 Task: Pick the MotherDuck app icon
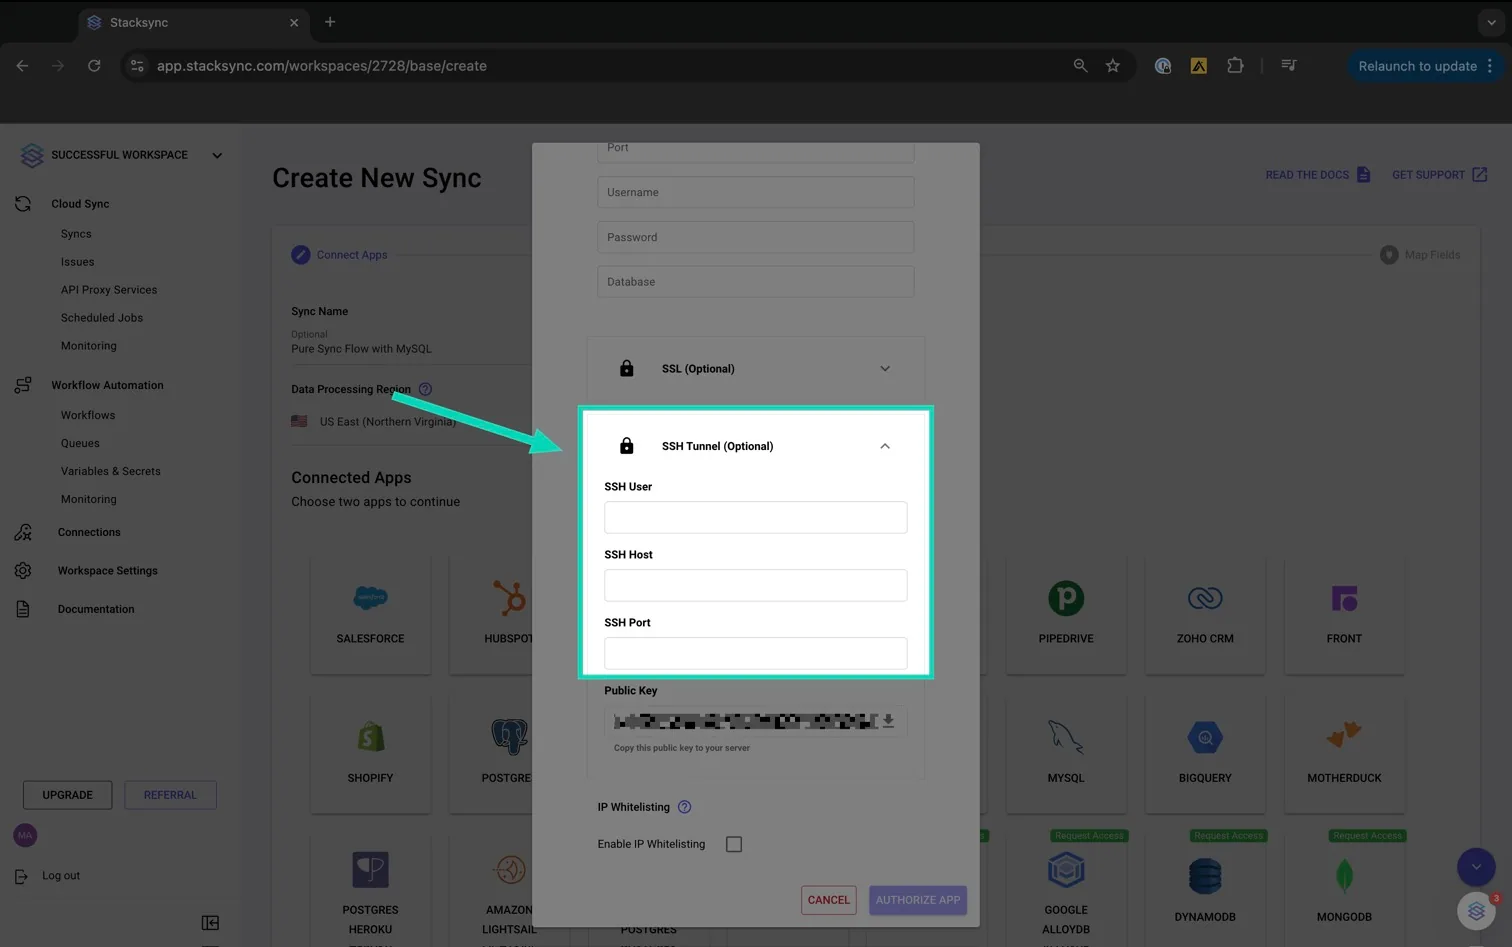pos(1344,735)
